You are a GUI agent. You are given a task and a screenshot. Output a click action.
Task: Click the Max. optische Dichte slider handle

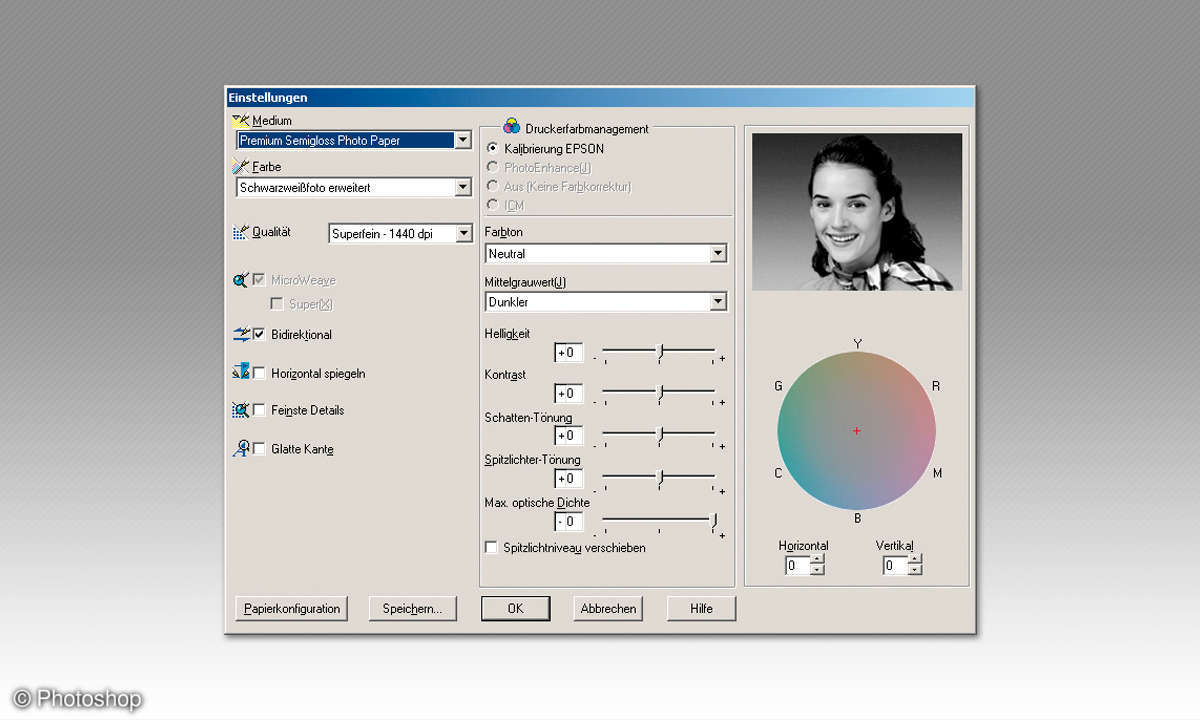pyautogui.click(x=714, y=521)
